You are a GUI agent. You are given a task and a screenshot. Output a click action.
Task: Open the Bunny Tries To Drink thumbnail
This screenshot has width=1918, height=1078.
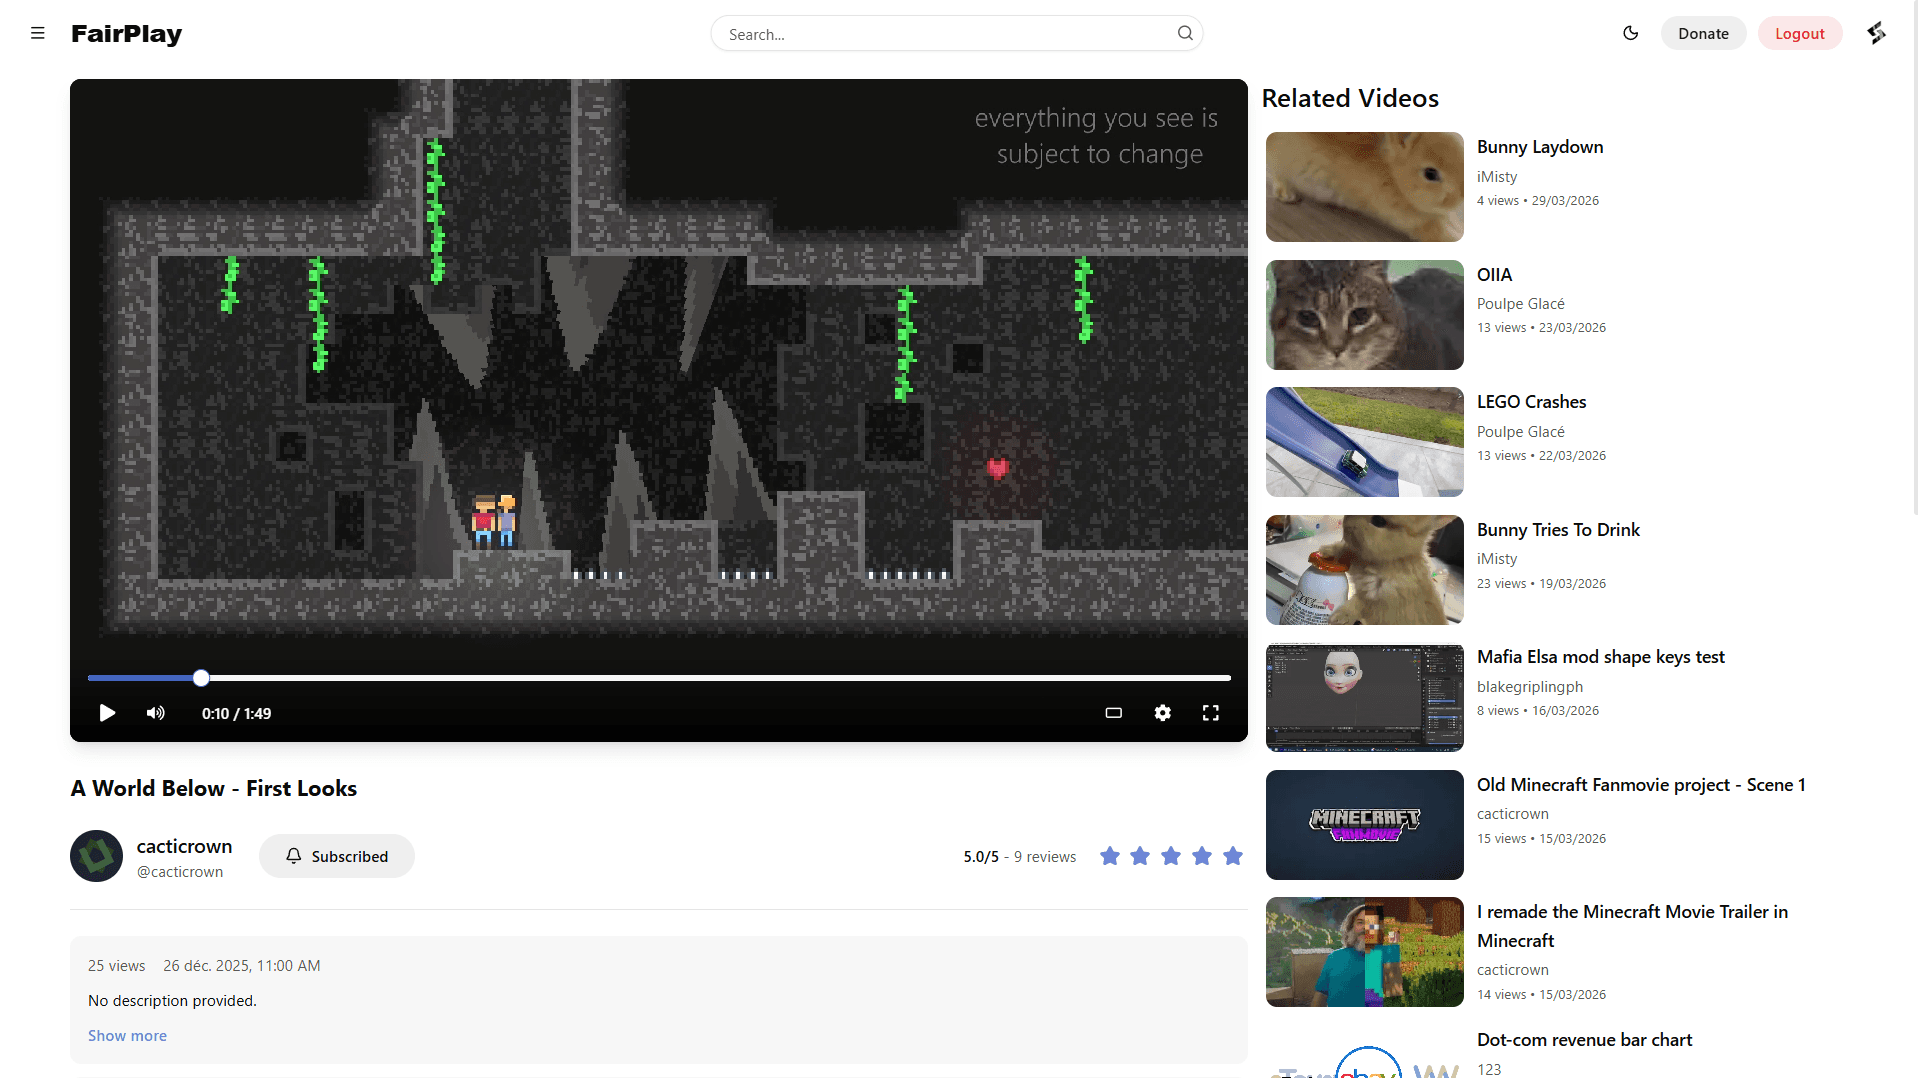[1364, 570]
